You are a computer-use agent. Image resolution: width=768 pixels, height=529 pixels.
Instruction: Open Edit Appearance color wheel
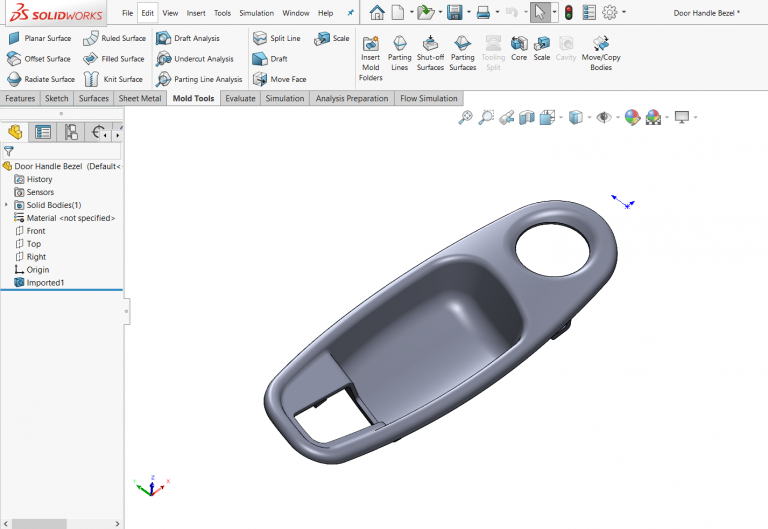tap(632, 118)
